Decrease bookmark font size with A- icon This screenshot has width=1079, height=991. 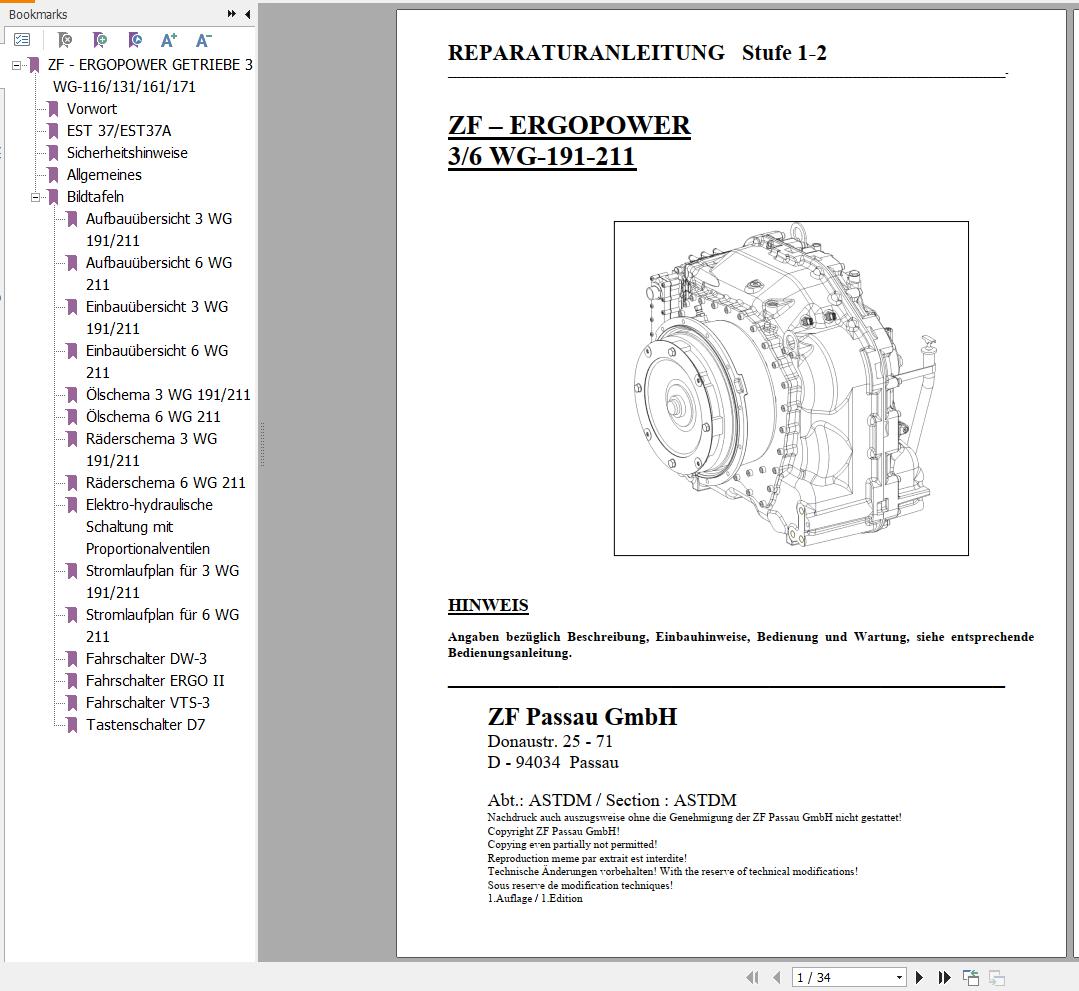pos(204,40)
